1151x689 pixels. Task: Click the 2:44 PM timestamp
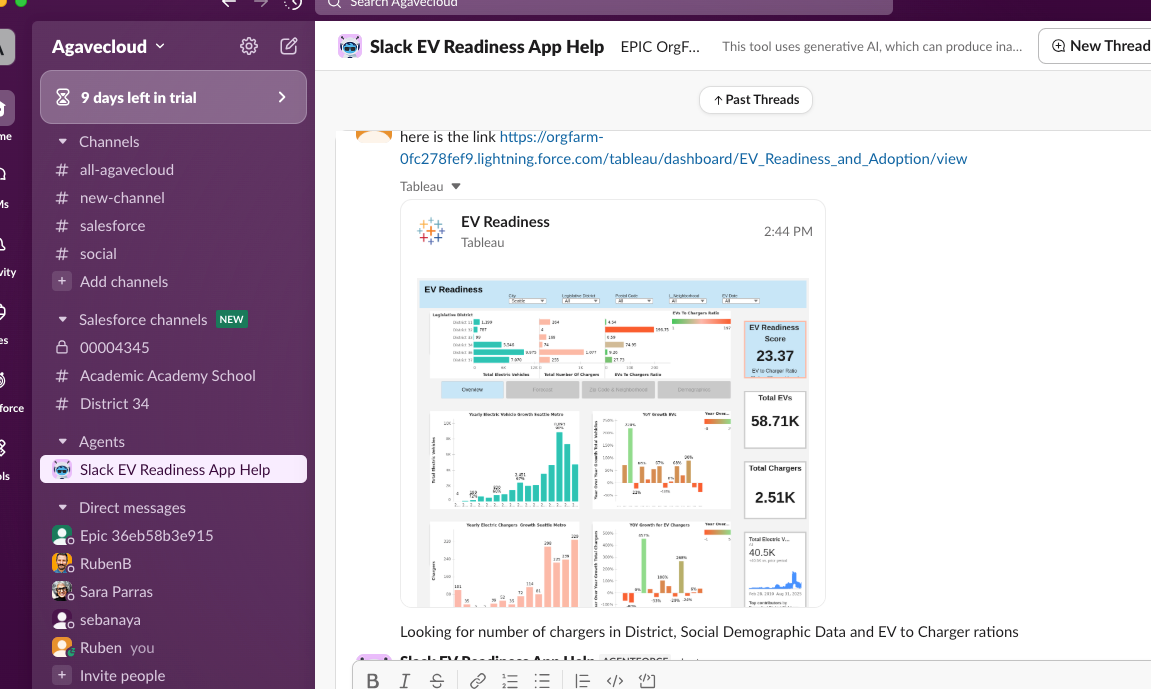point(788,231)
